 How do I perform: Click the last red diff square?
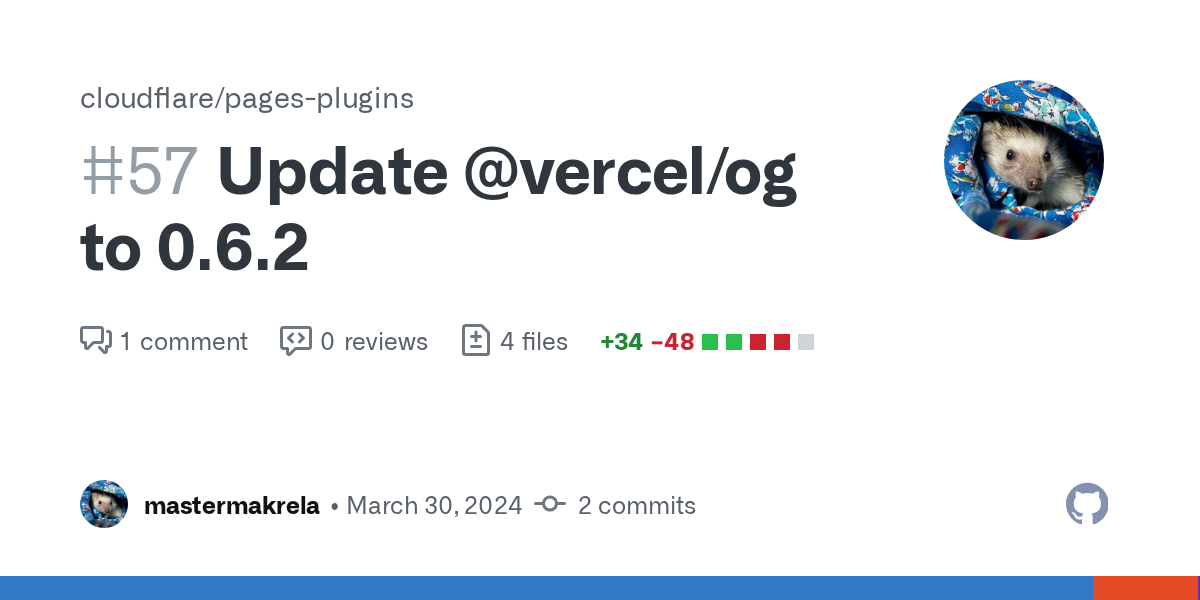coord(782,342)
